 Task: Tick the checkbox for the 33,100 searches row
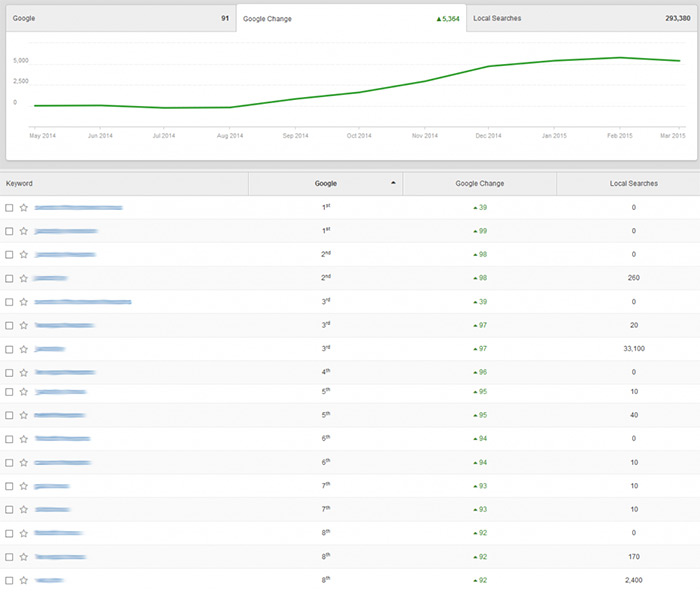click(9, 349)
